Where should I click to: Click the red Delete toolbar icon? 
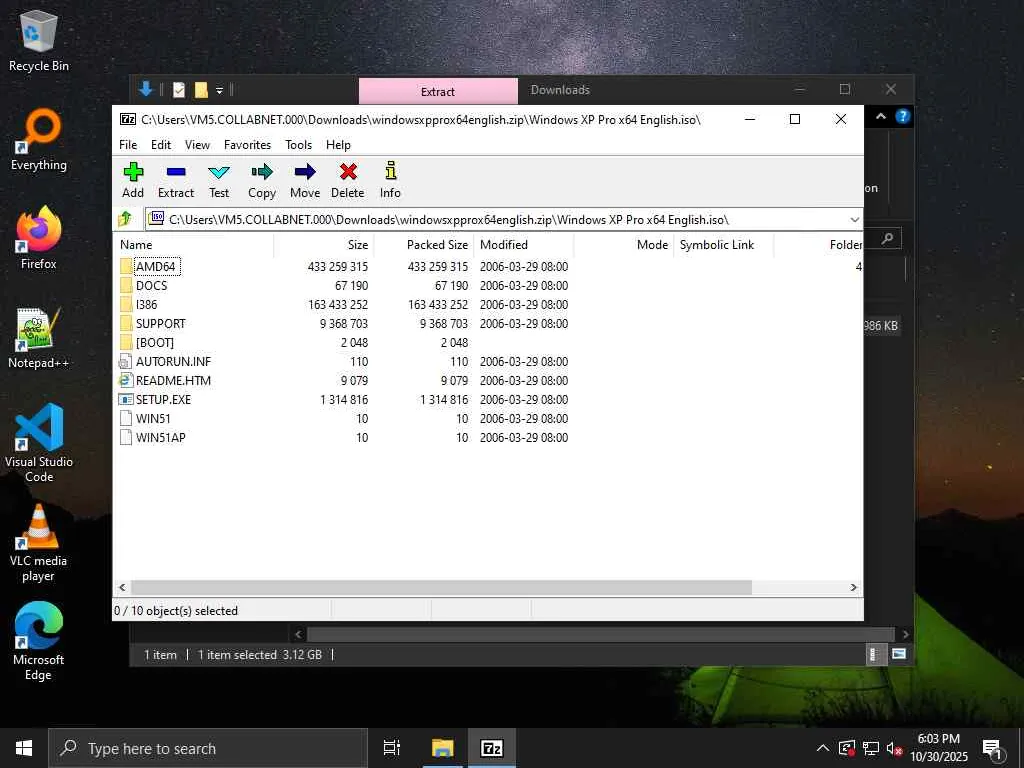[x=348, y=172]
